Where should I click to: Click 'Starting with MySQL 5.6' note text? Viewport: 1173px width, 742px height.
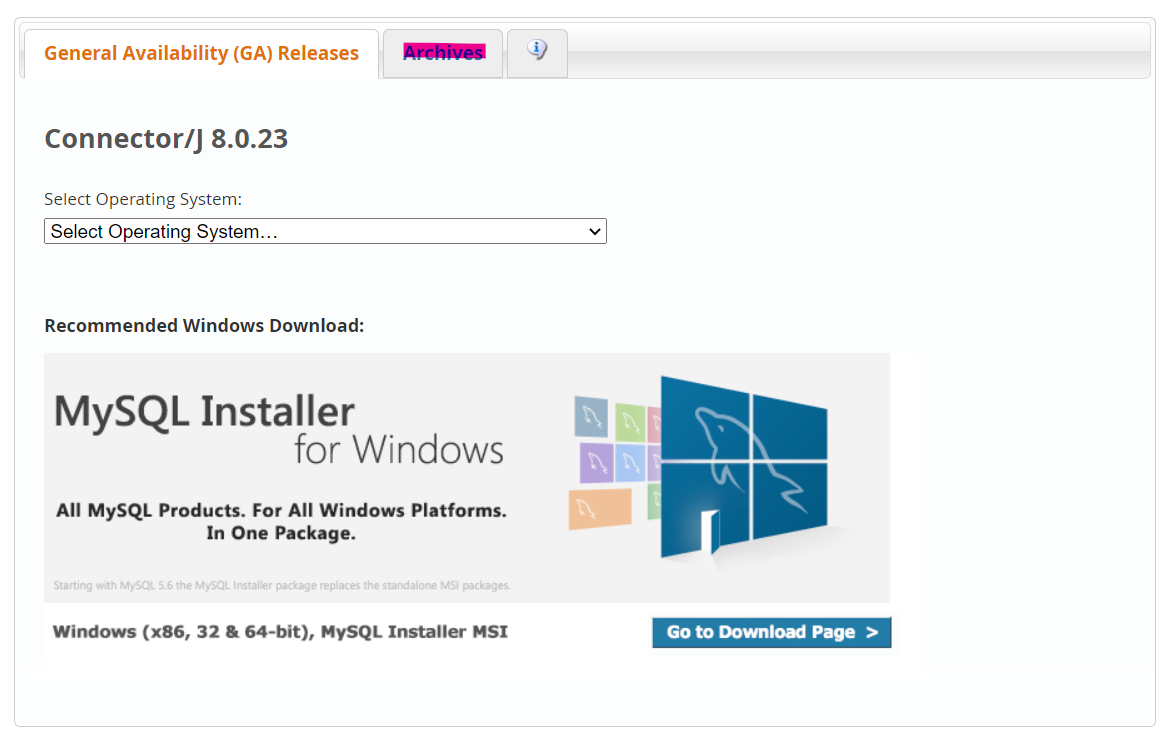click(282, 585)
